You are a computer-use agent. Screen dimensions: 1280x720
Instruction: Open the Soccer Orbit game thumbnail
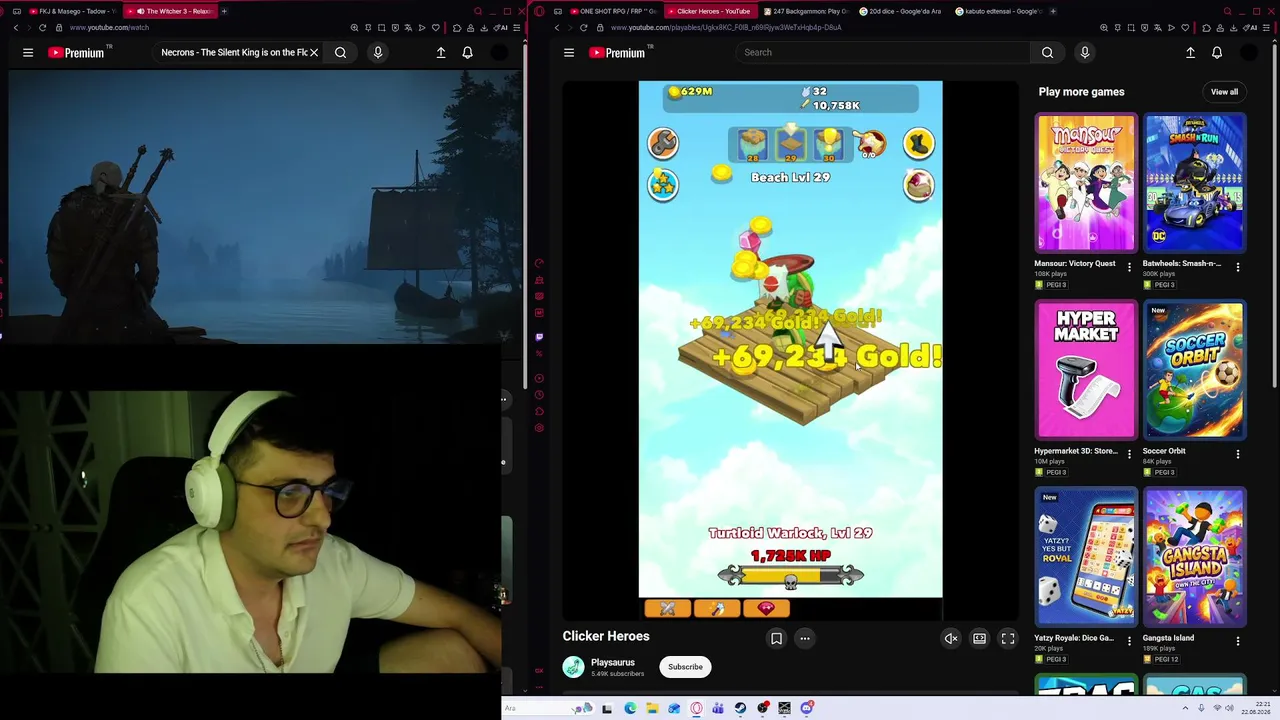click(x=1195, y=370)
